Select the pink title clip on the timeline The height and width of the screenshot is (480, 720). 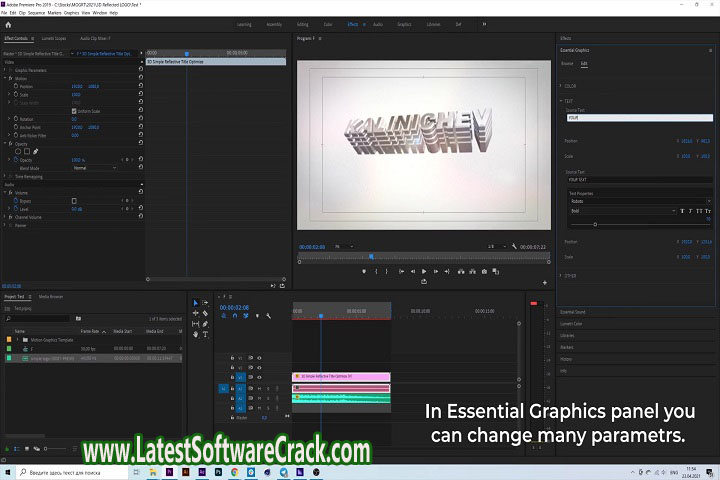coord(341,377)
